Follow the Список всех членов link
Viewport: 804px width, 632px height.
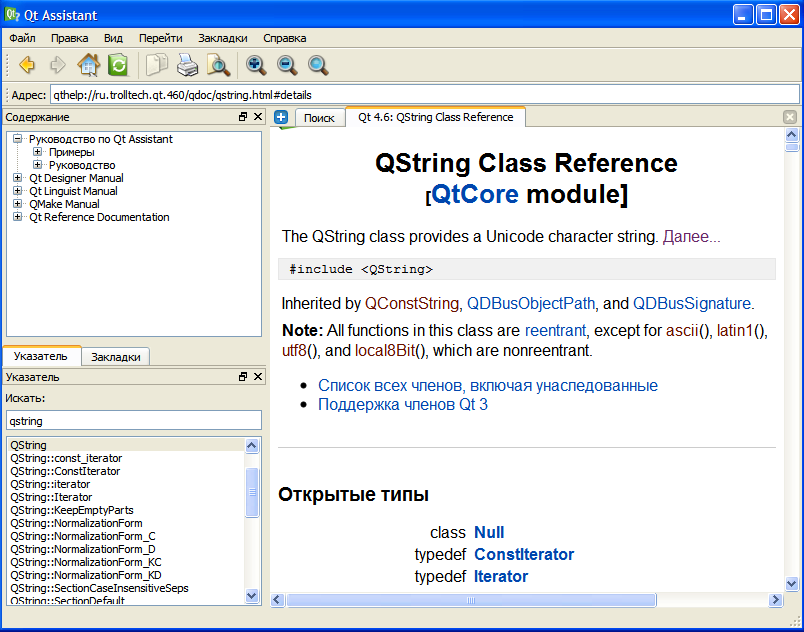click(487, 385)
